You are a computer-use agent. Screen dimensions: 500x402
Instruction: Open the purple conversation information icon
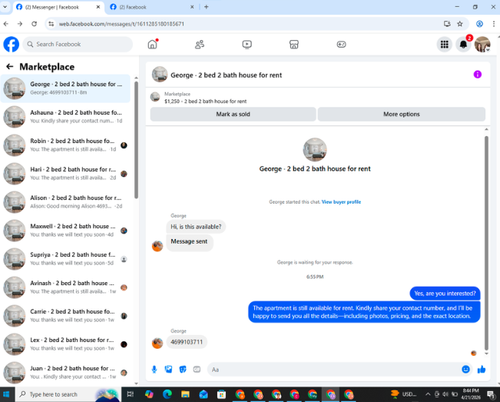pyautogui.click(x=477, y=74)
